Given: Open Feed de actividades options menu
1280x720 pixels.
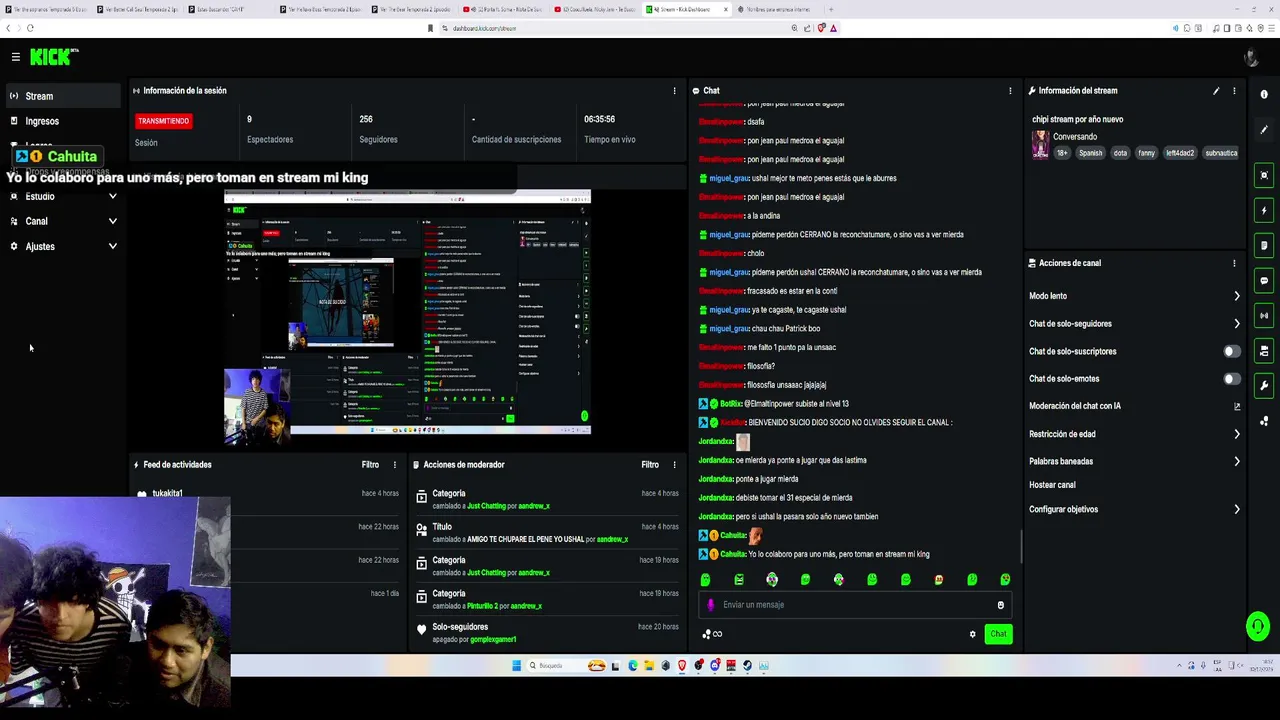Looking at the screenshot, I should [394, 465].
